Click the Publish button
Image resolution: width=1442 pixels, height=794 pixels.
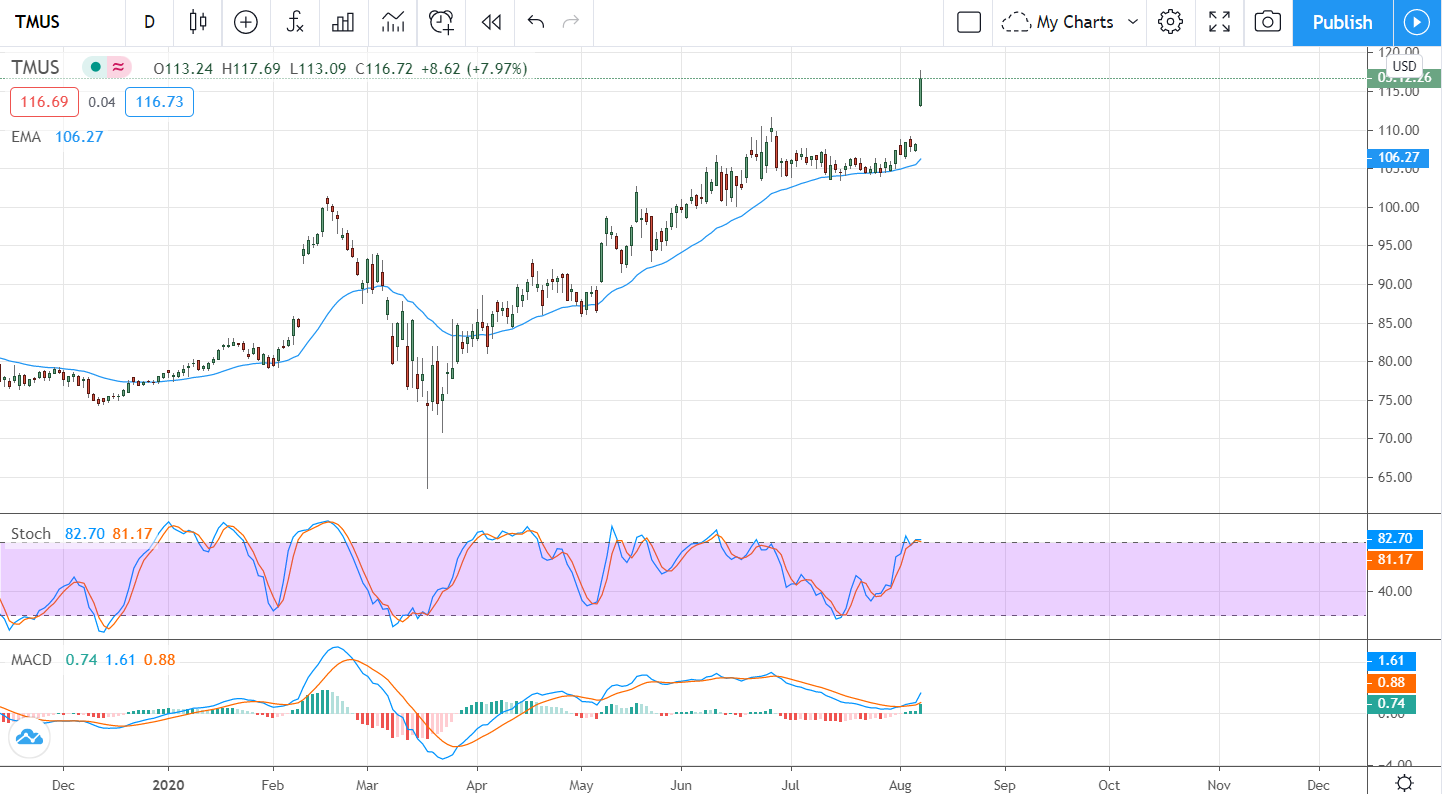coord(1341,22)
